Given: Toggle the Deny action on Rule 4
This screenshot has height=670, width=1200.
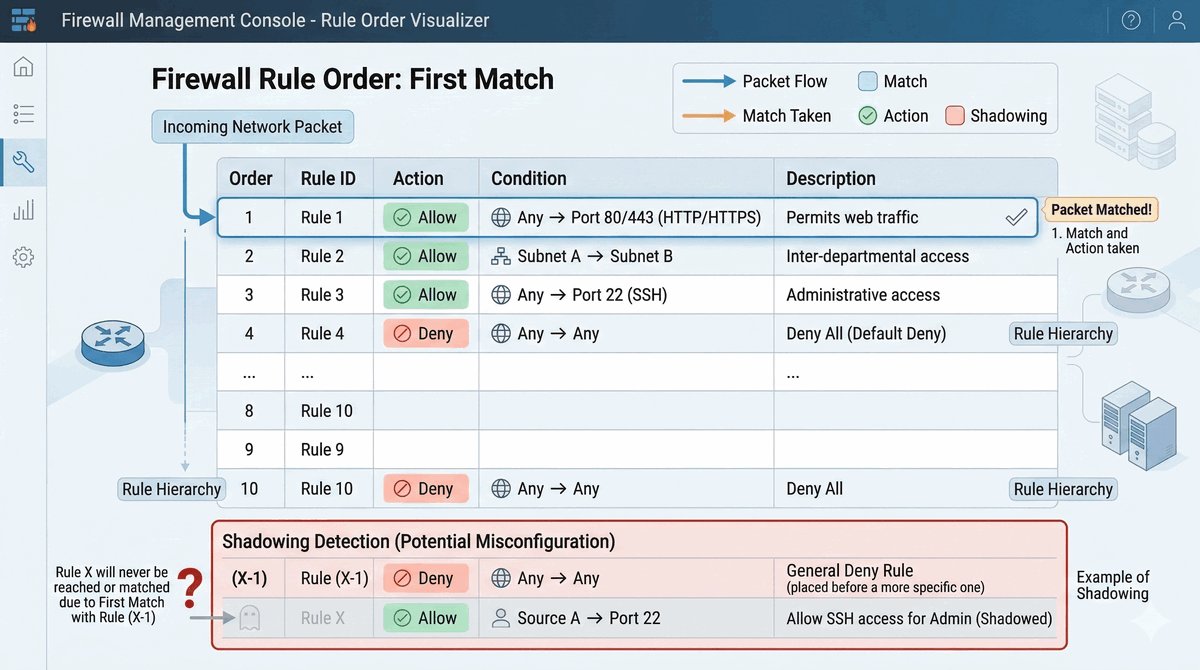Looking at the screenshot, I should point(425,334).
